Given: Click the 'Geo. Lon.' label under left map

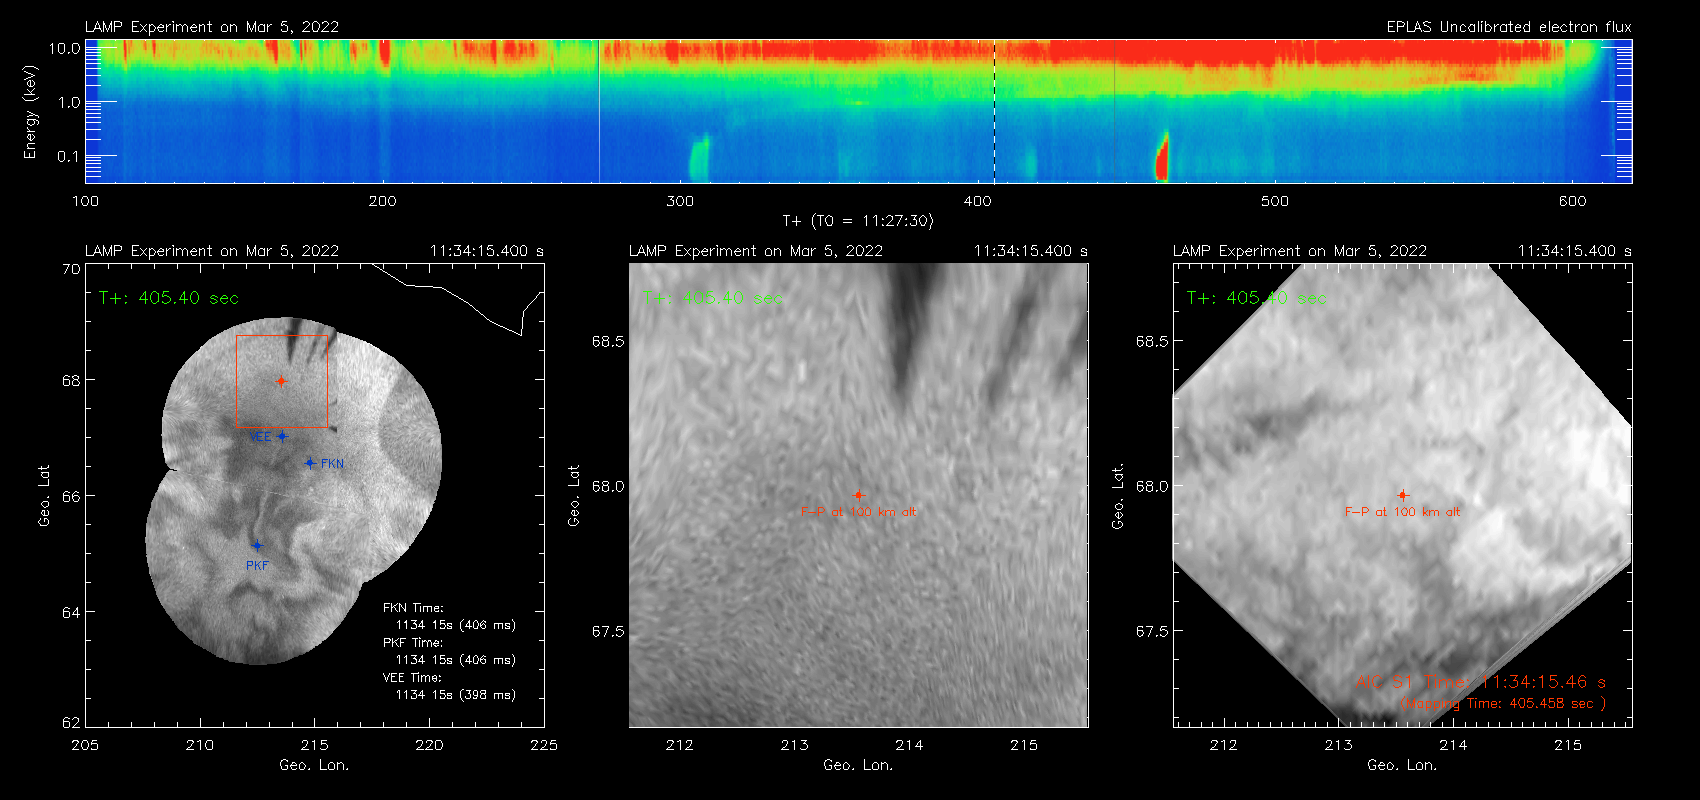Looking at the screenshot, I should (x=314, y=765).
